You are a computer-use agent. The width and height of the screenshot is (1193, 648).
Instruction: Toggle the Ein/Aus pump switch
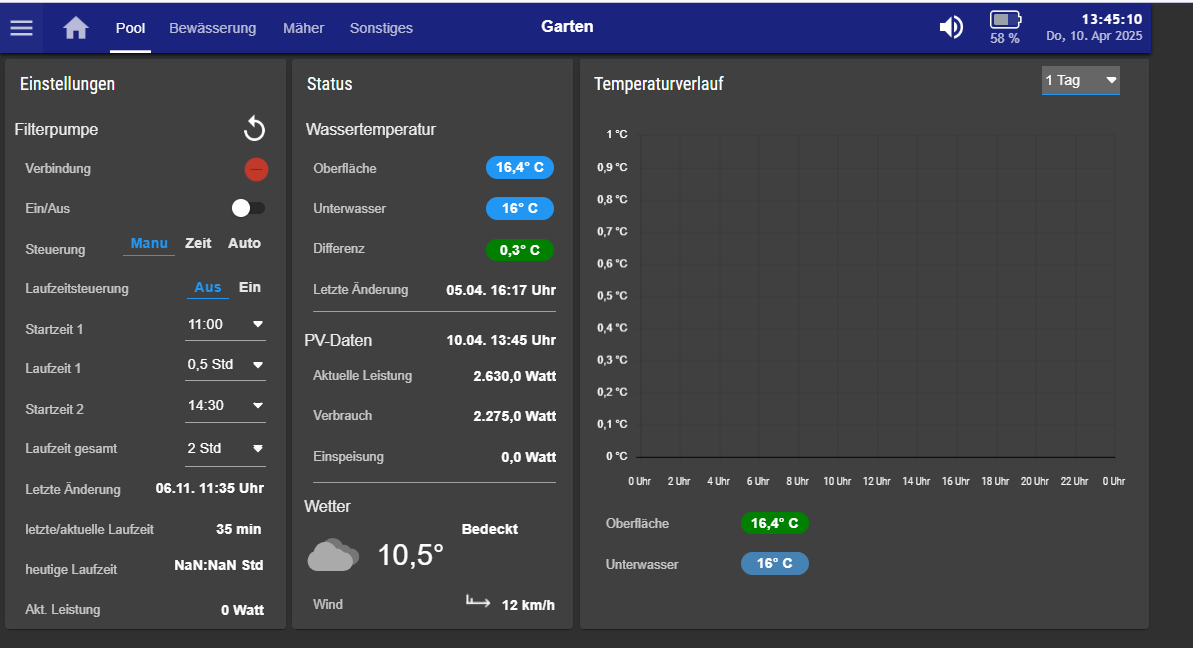(248, 208)
